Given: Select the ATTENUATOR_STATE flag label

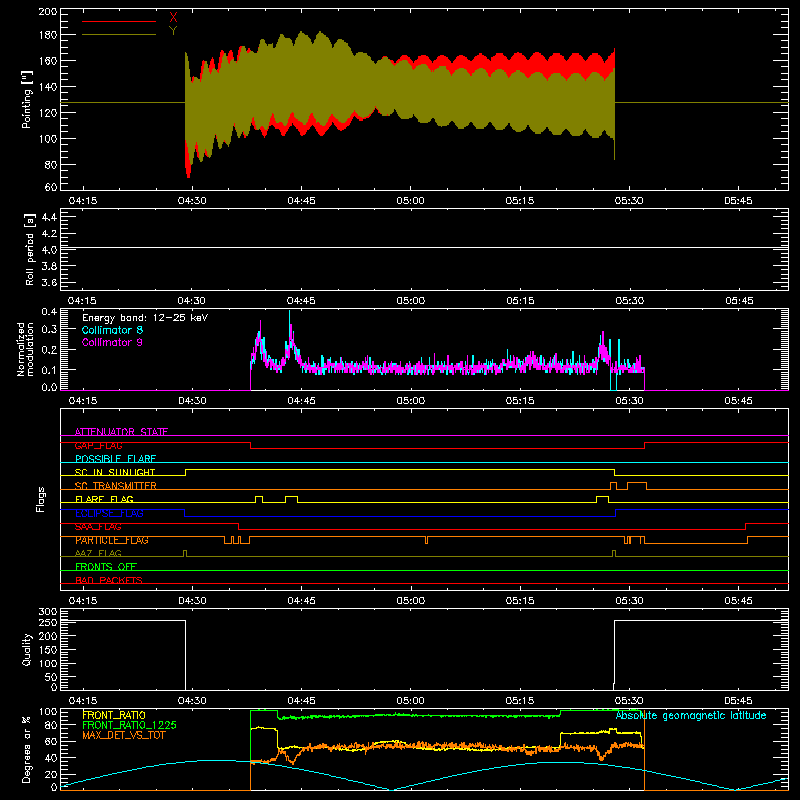Looking at the screenshot, I should click(x=121, y=432).
